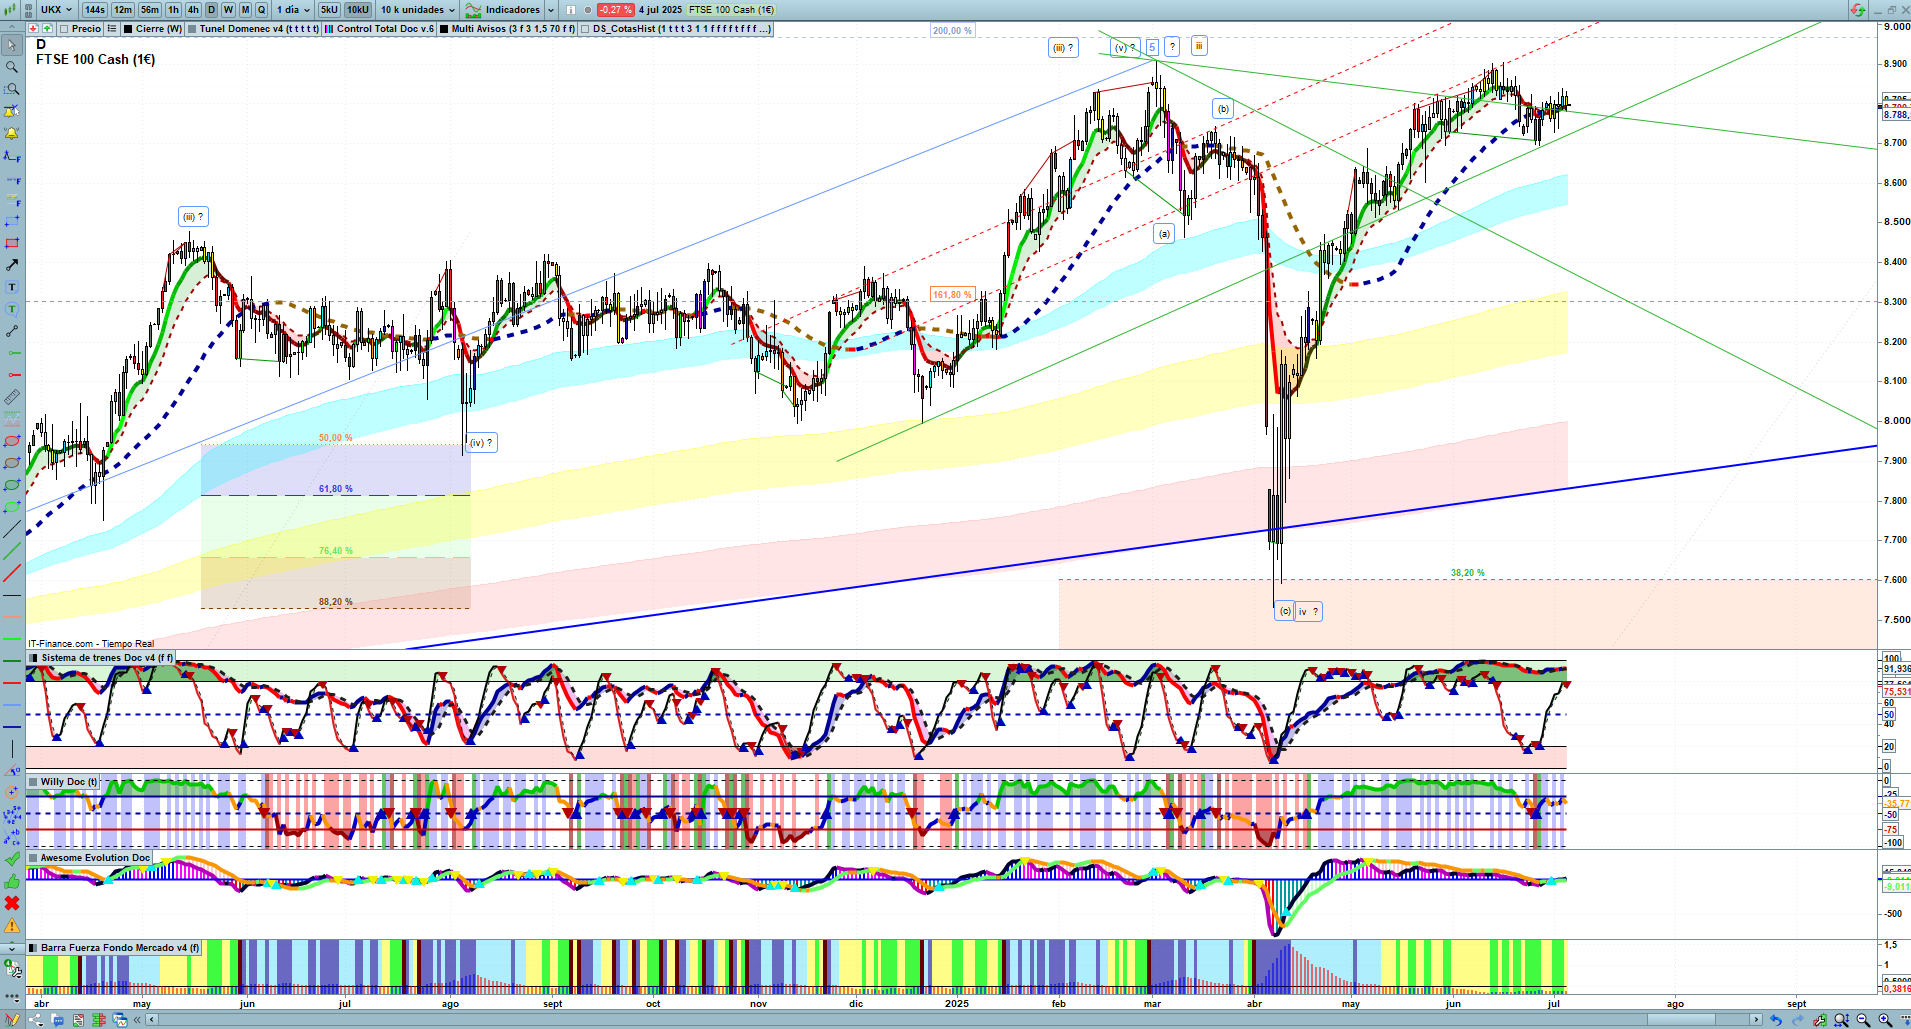Click the refresh icon in the top-right corner
This screenshot has height=1029, width=1911.
1857,10
